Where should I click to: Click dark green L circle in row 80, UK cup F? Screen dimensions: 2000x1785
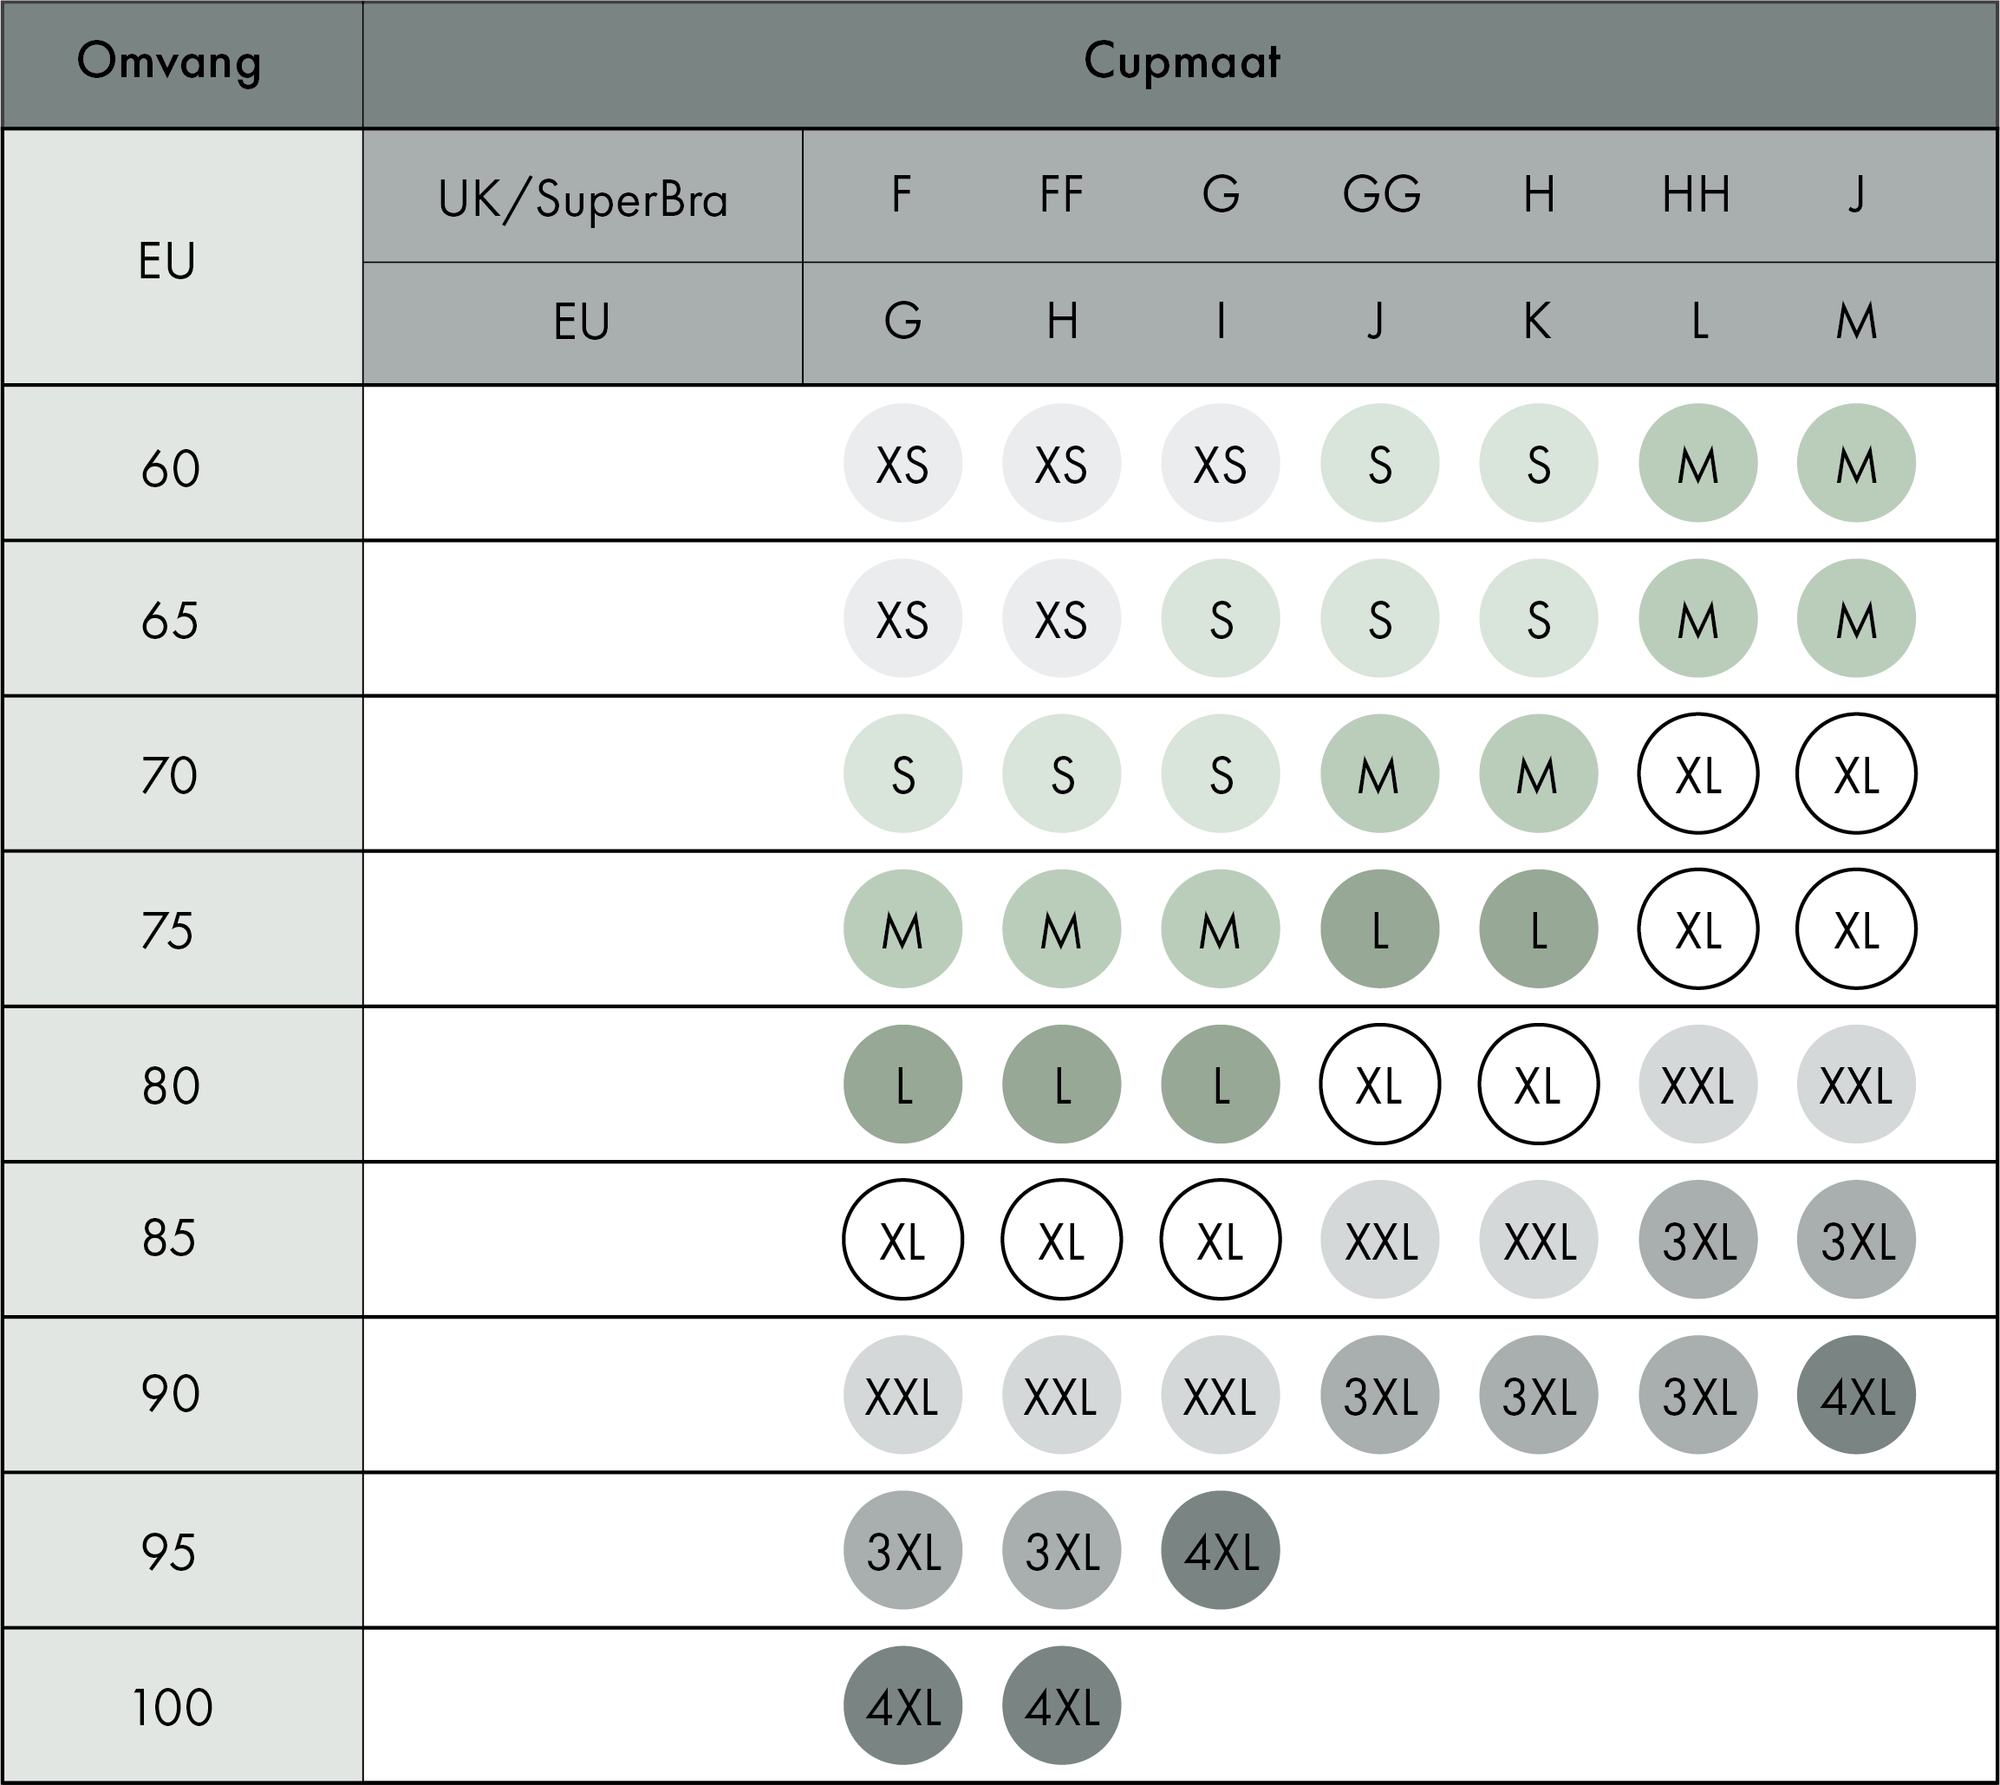coord(902,1085)
